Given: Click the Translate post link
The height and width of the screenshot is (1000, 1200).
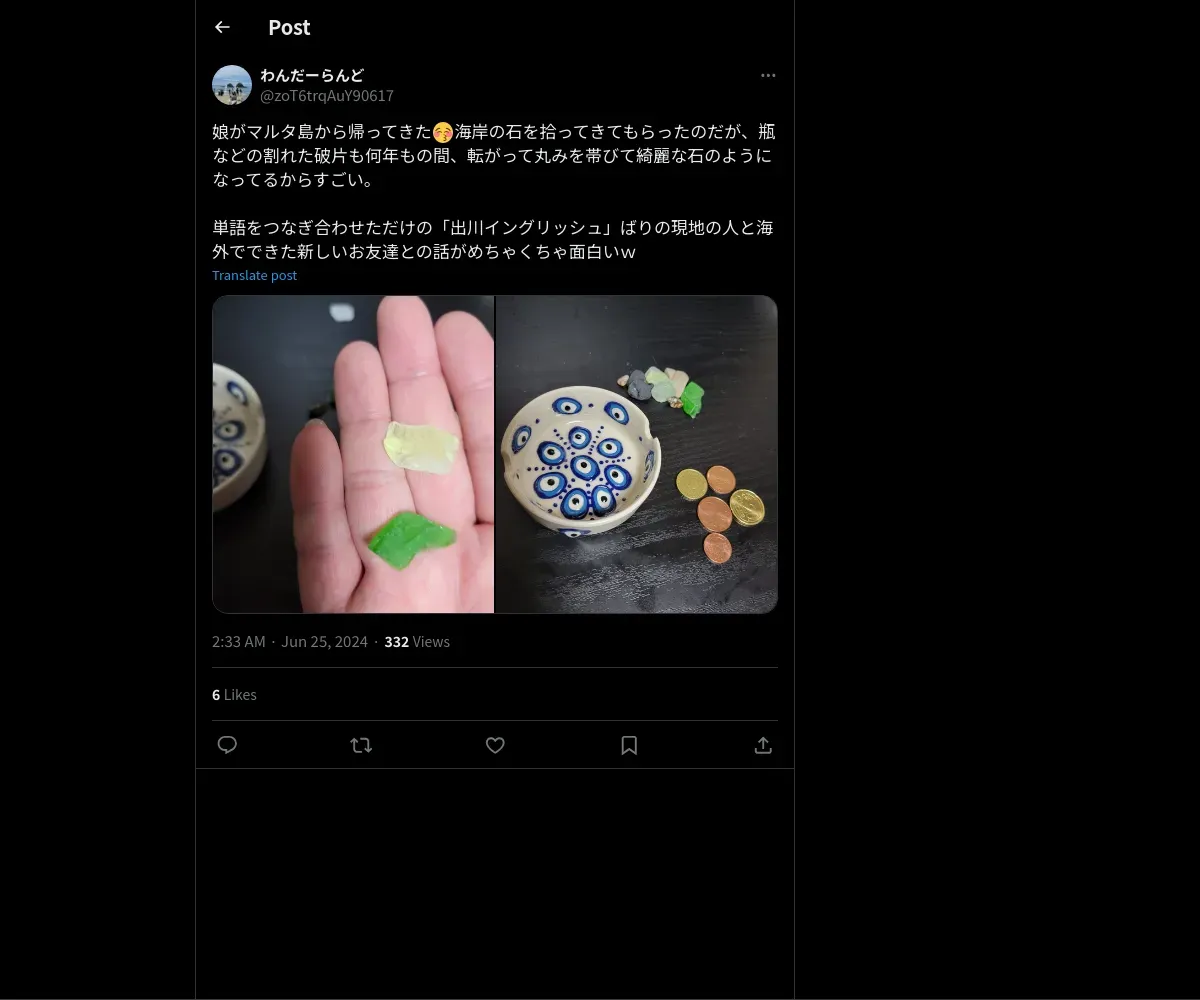Looking at the screenshot, I should (x=254, y=275).
